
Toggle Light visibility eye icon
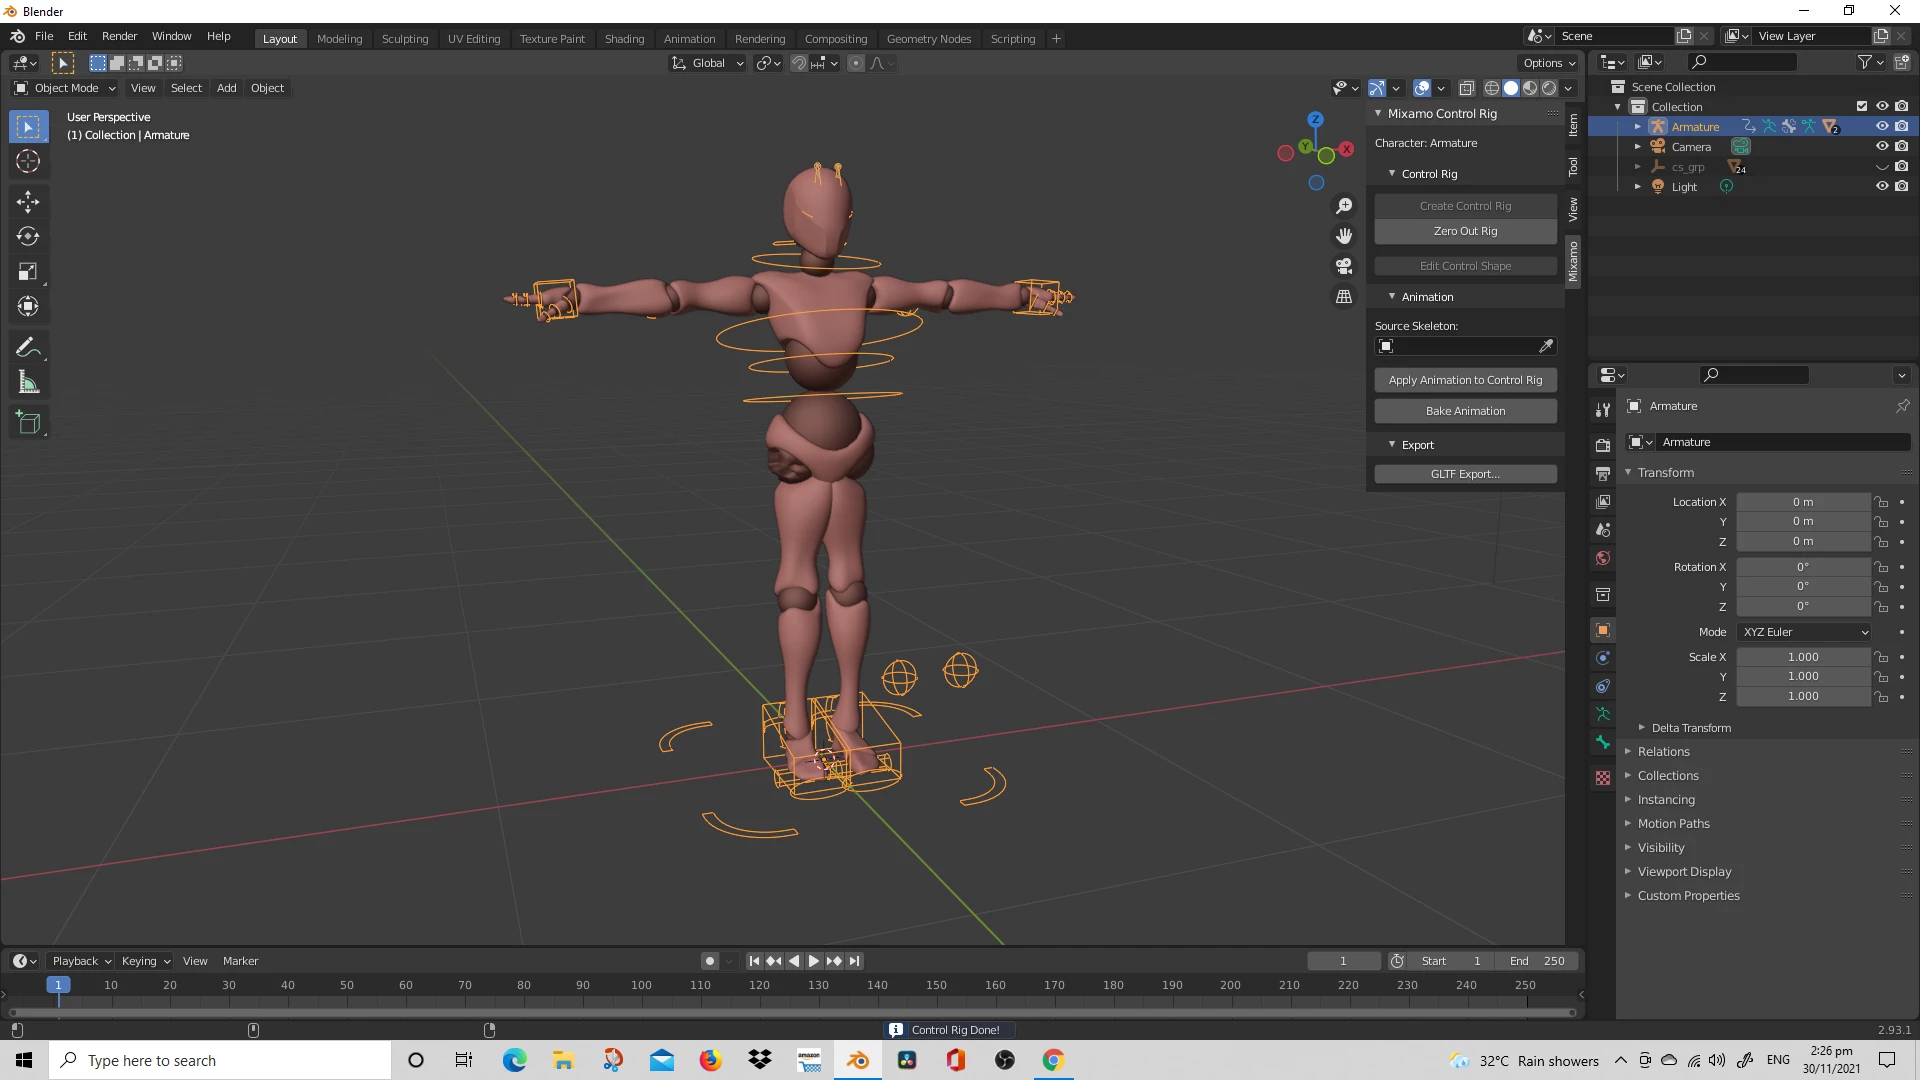[1881, 186]
